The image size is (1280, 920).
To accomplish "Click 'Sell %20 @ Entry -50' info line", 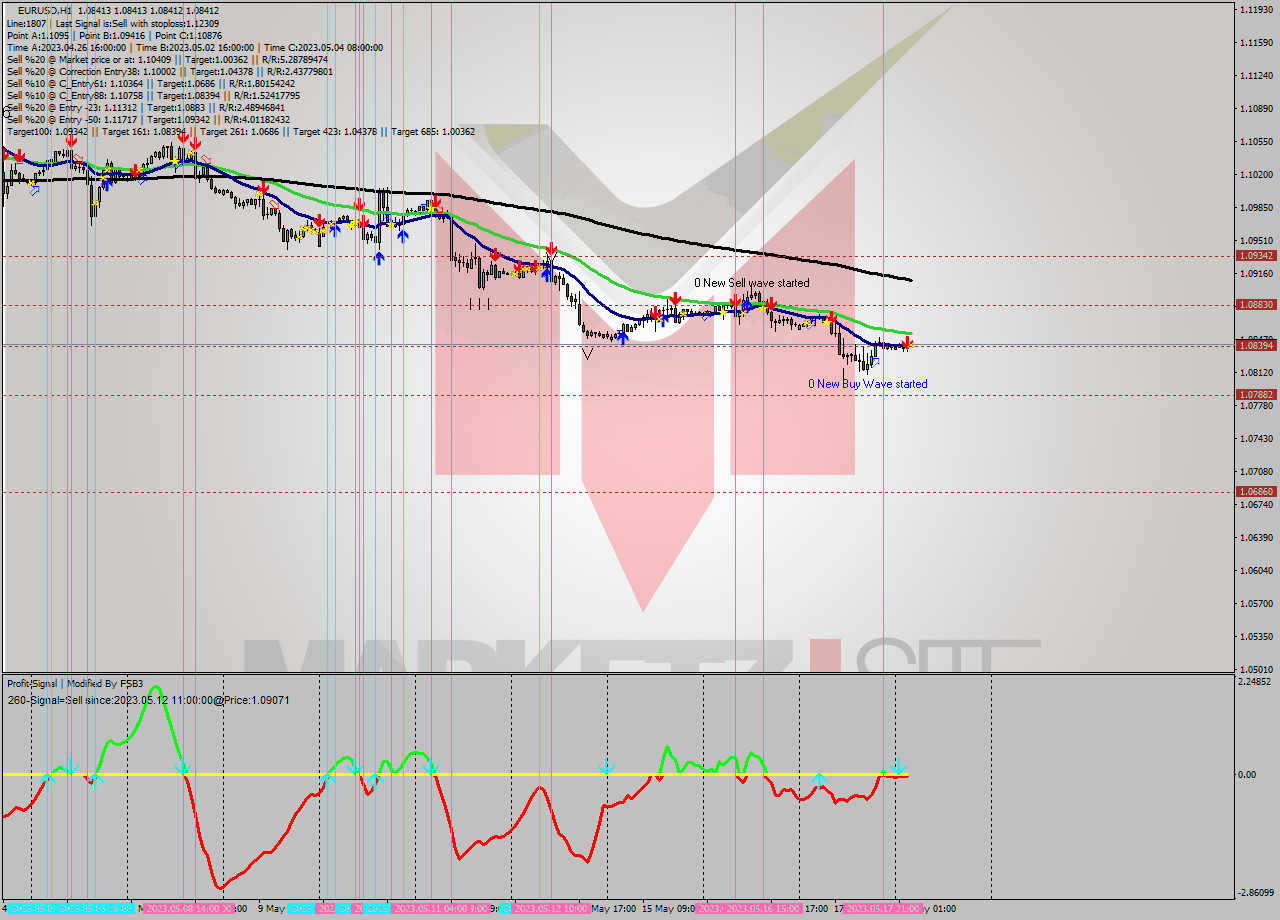I will (148, 119).
